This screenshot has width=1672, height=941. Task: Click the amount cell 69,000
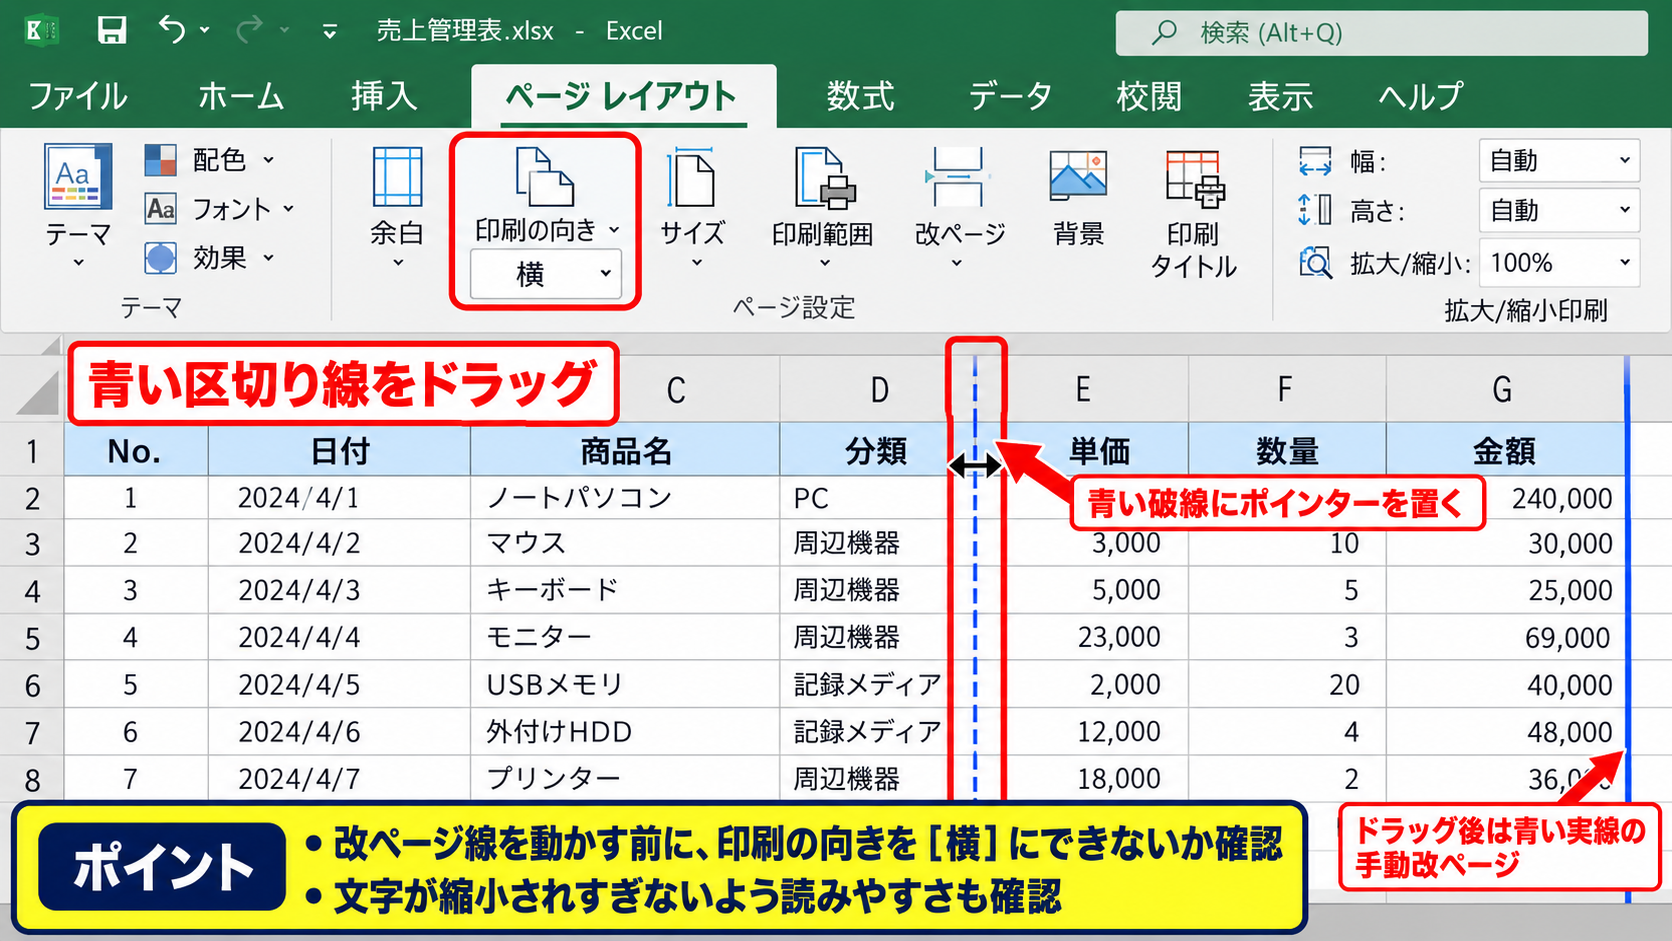coord(1506,637)
